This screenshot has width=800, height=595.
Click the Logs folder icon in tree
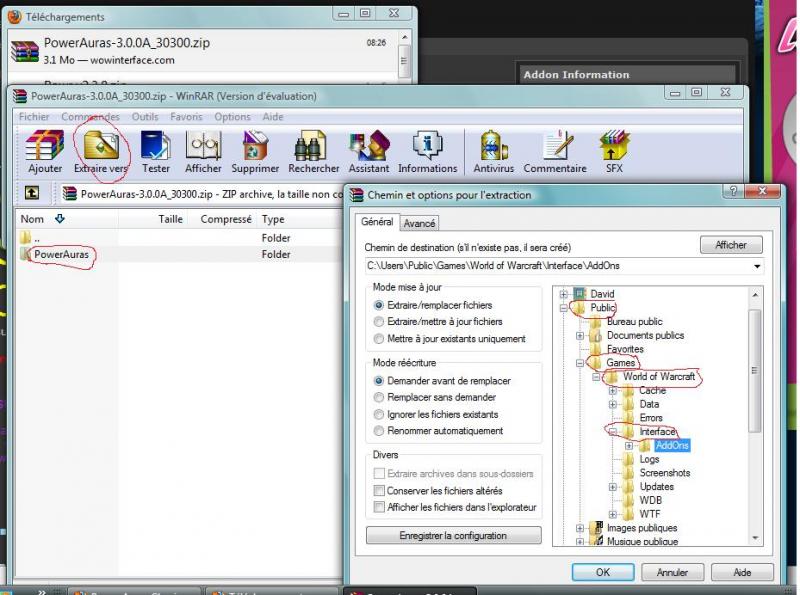pyautogui.click(x=629, y=459)
